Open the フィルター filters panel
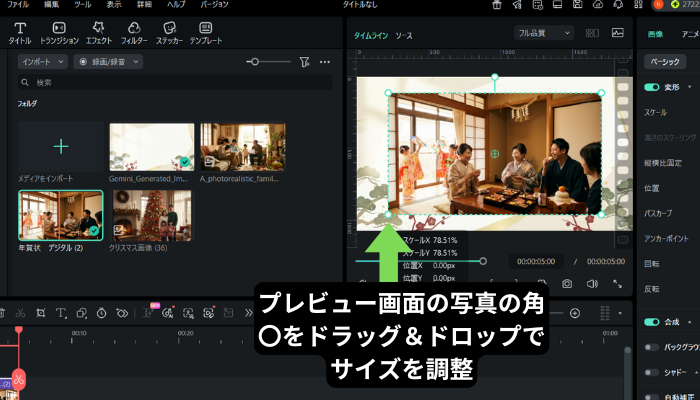Viewport: 700px width, 400px height. pyautogui.click(x=134, y=33)
